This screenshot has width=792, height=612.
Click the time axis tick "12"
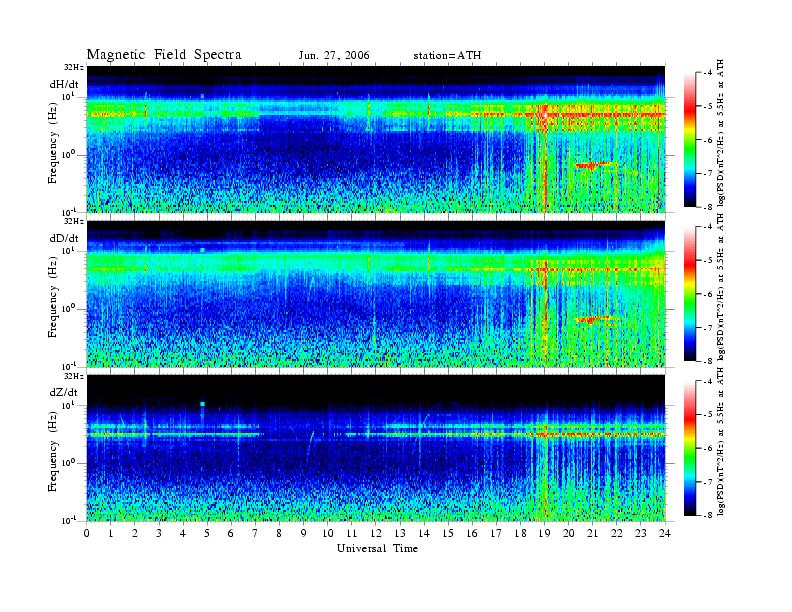(376, 533)
